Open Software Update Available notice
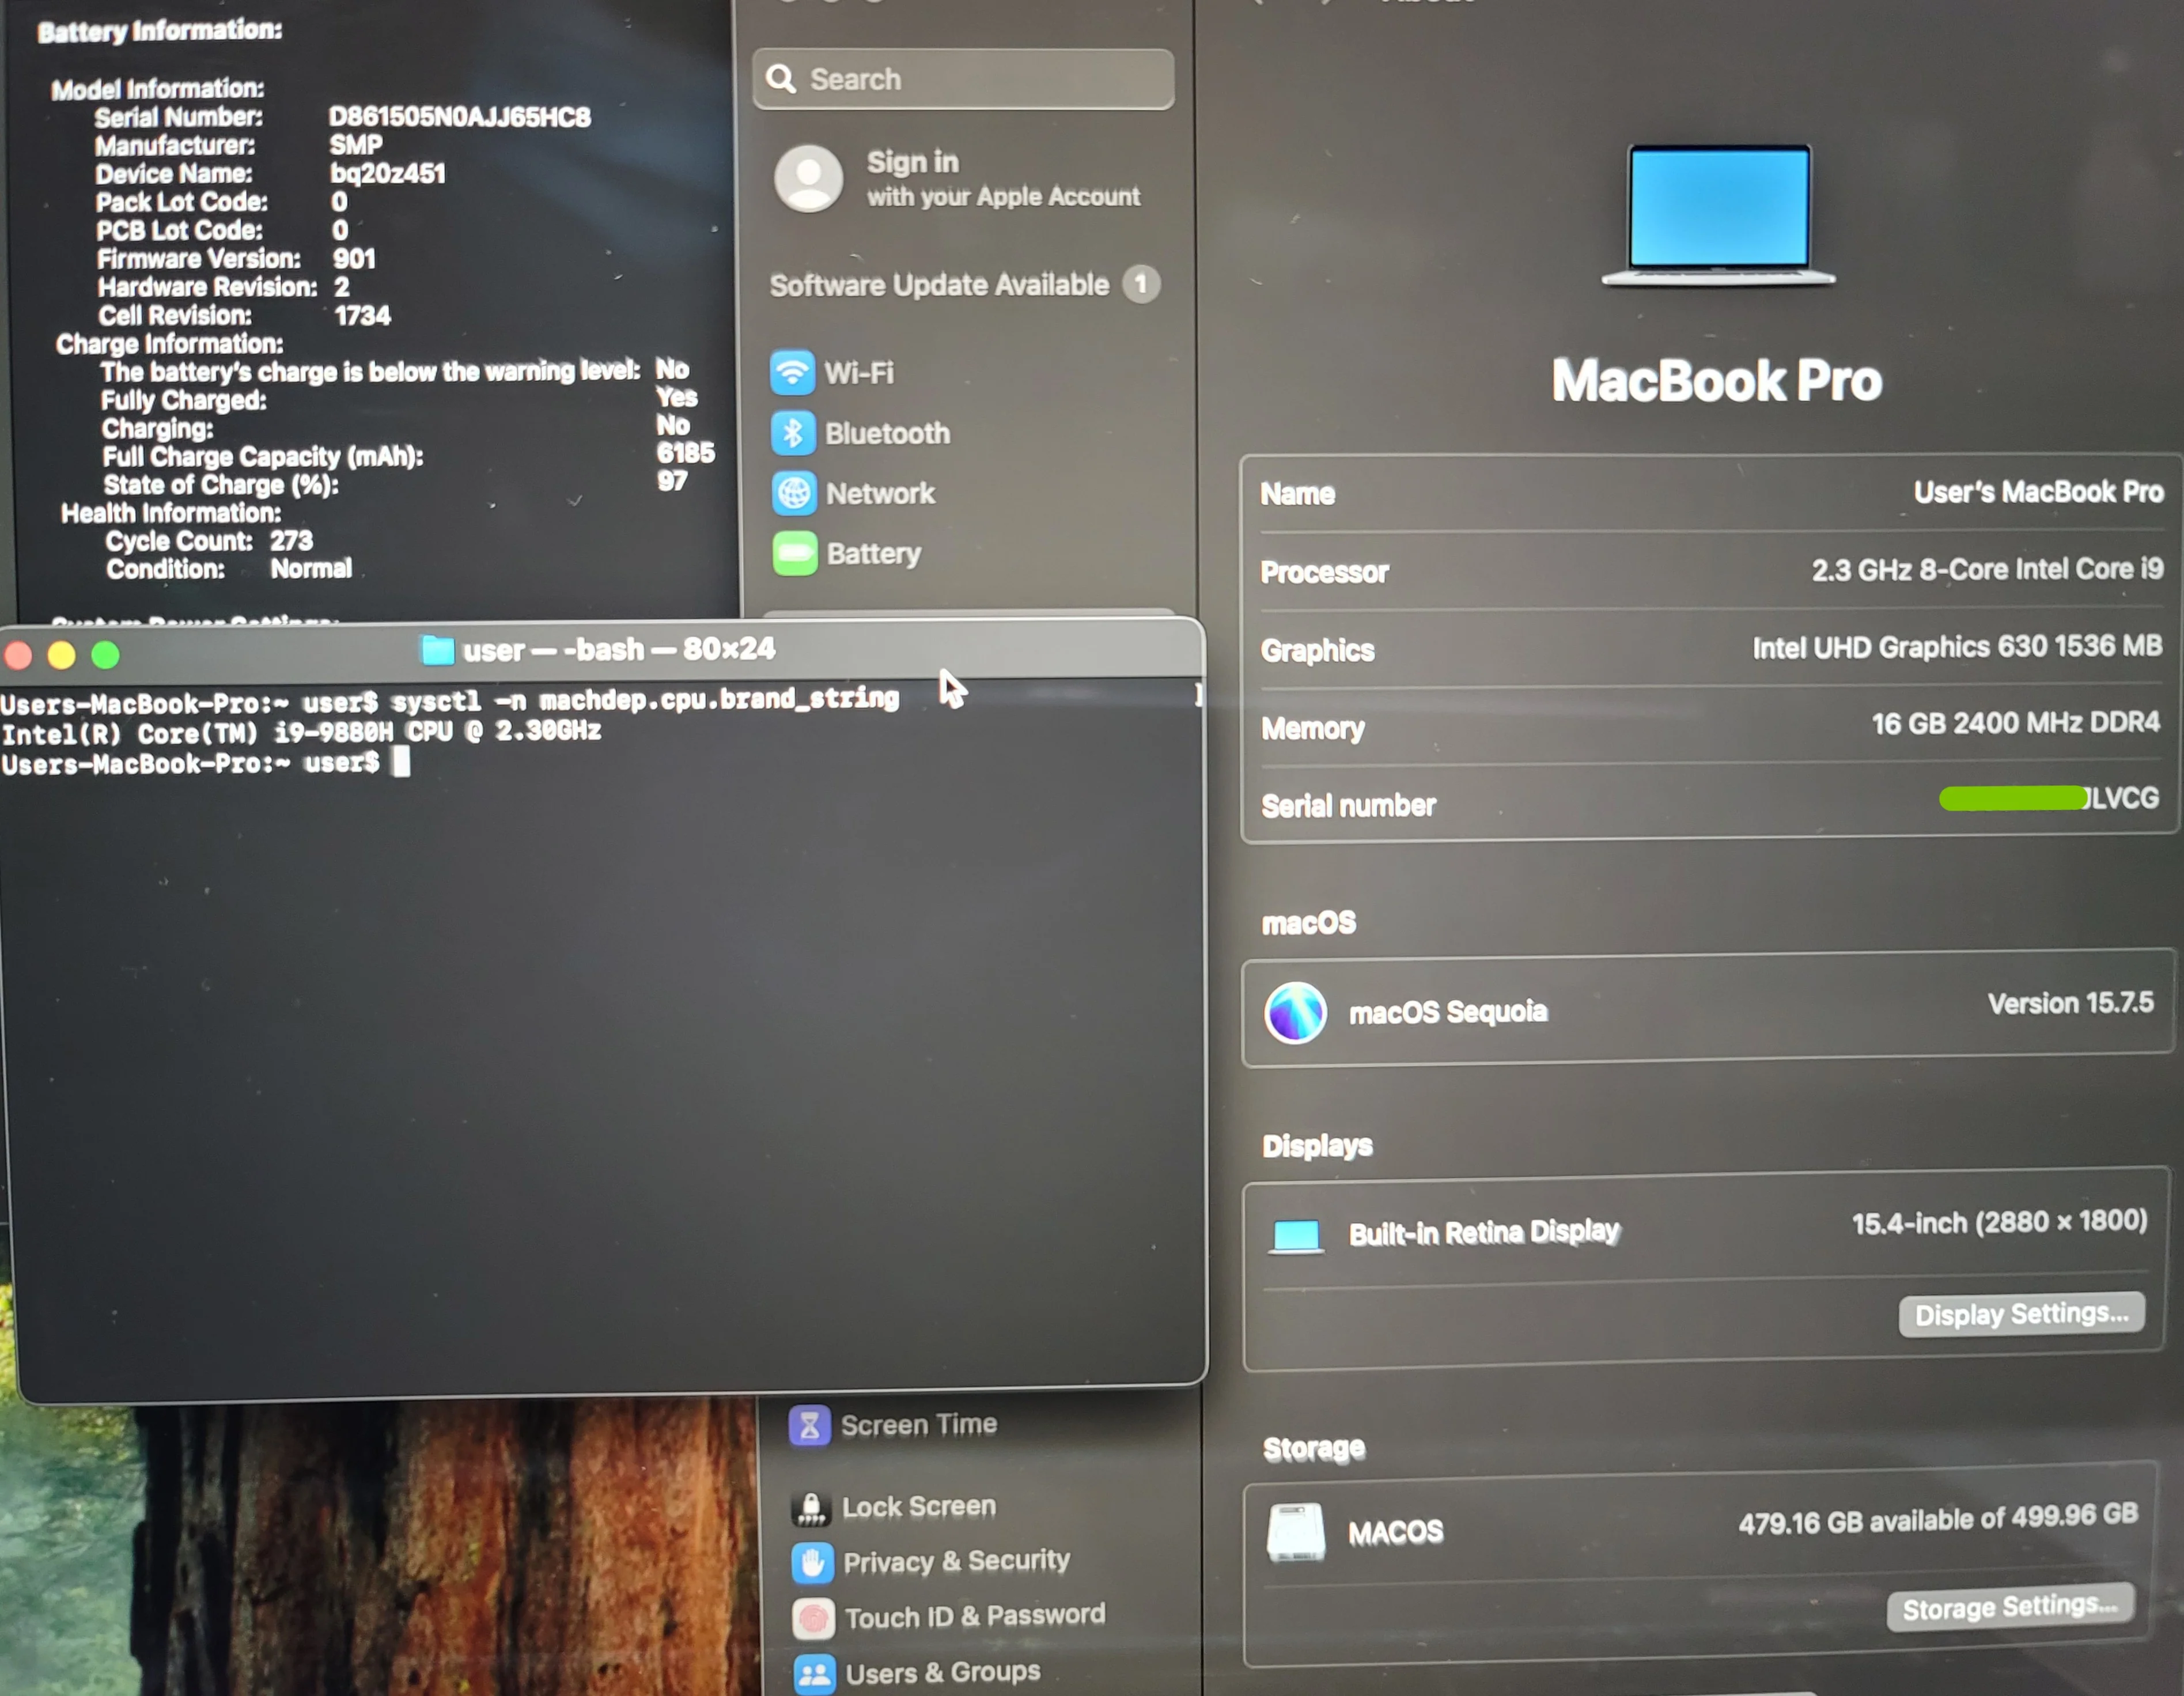The height and width of the screenshot is (1696, 2184). coord(939,285)
